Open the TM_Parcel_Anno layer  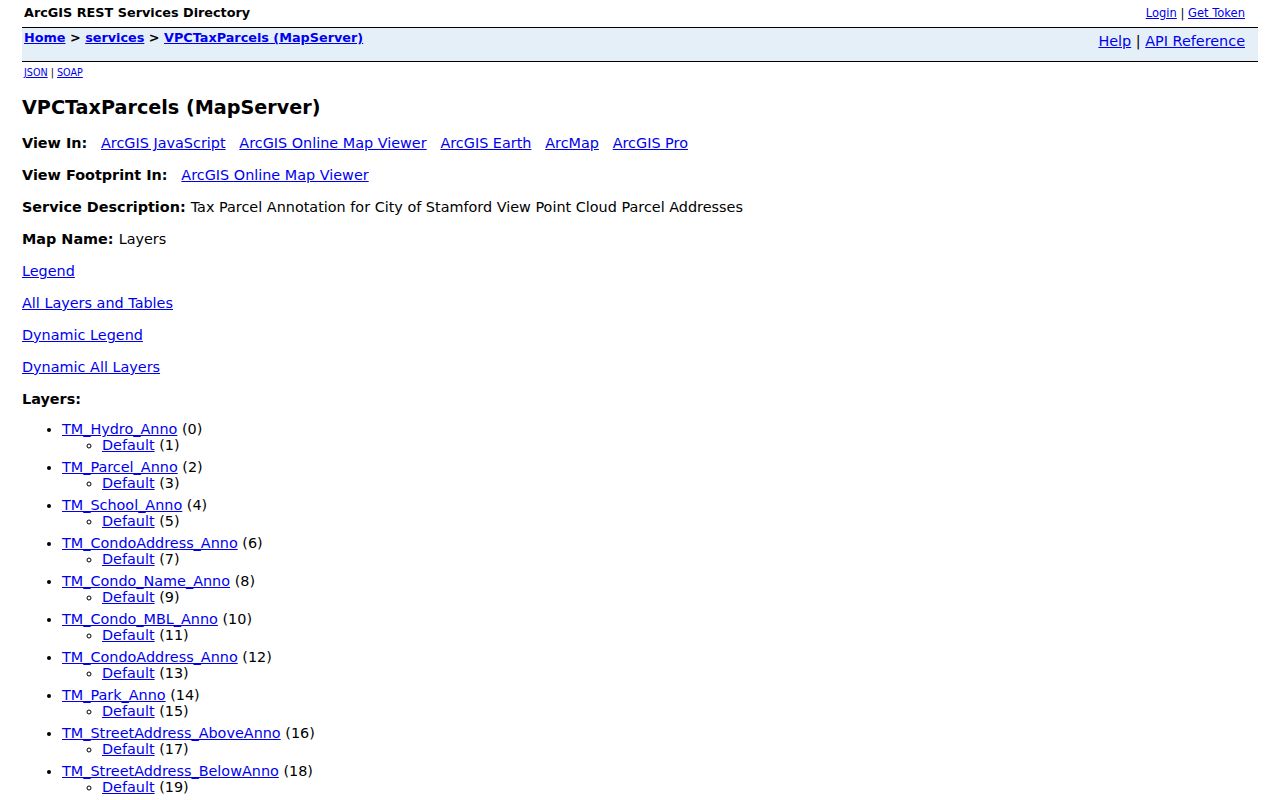[x=120, y=467]
